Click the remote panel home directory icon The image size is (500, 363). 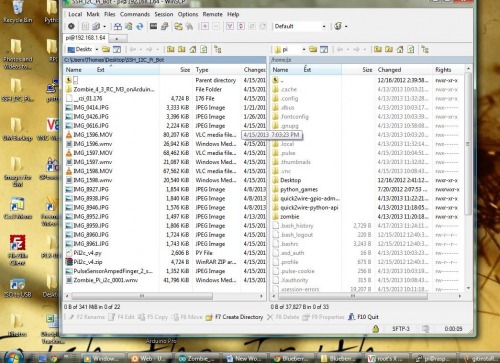400,50
